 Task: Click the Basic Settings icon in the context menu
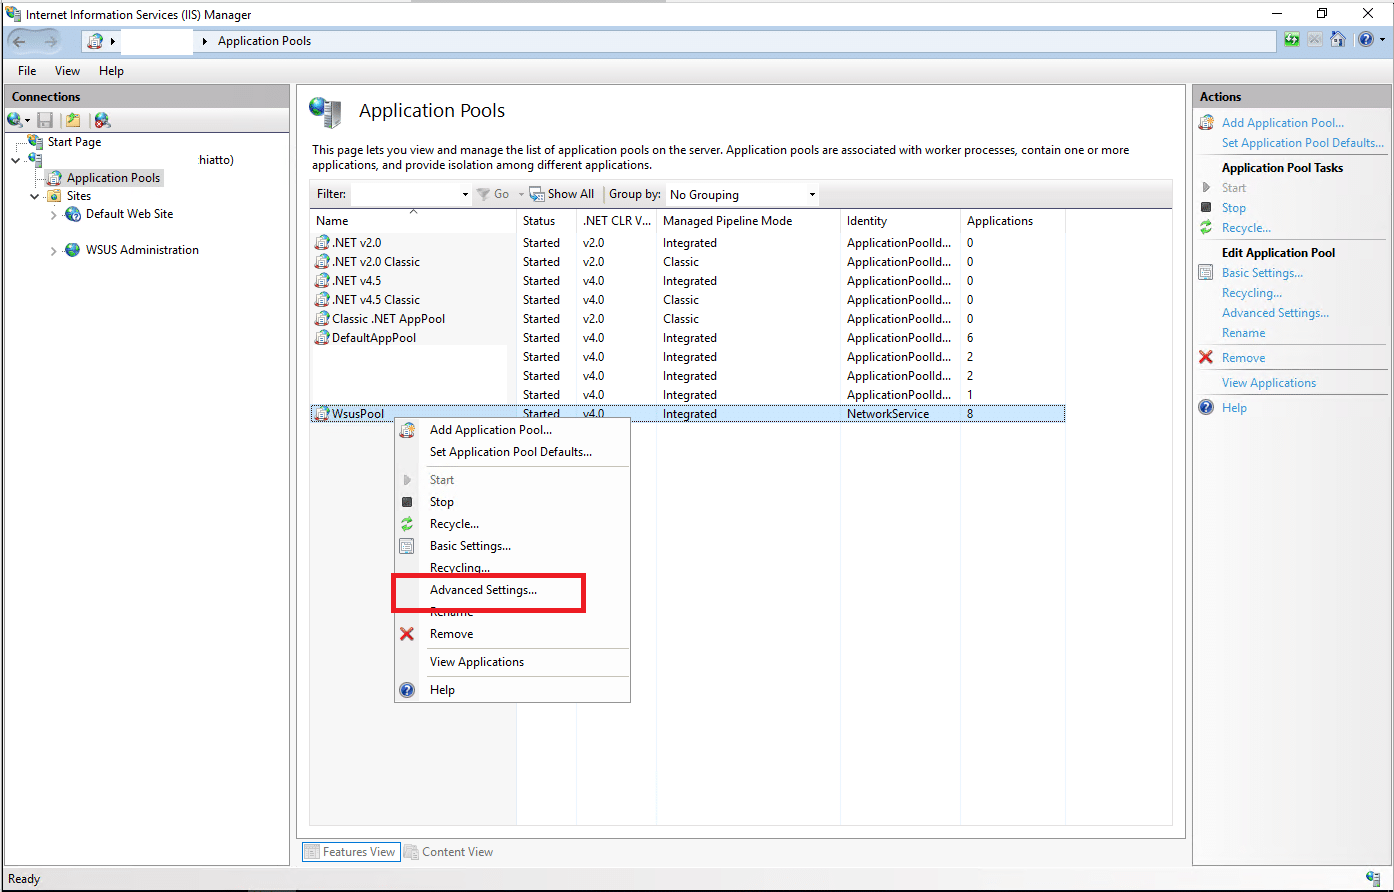[407, 546]
